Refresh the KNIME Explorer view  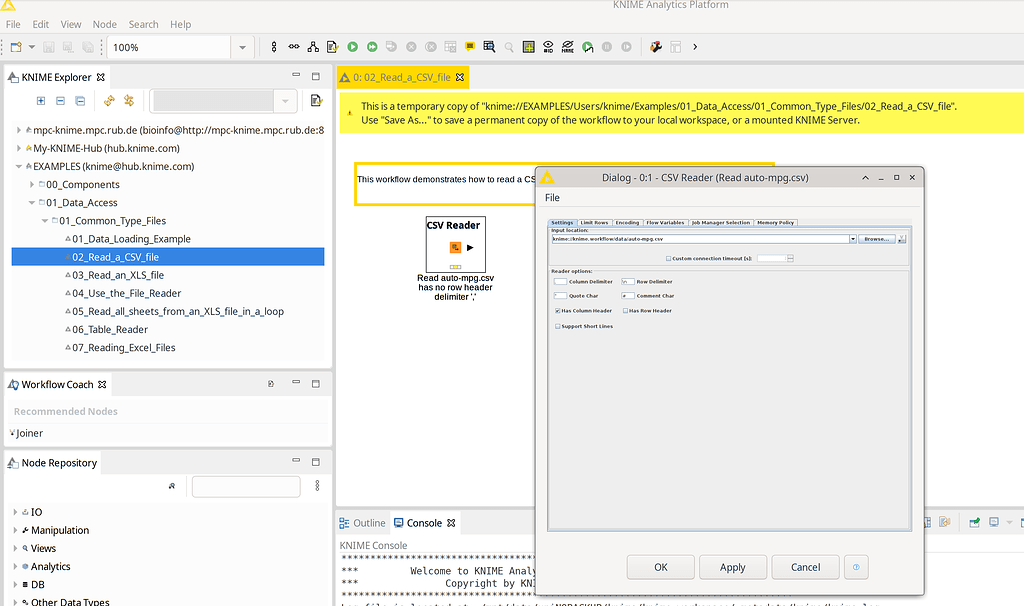pyautogui.click(x=108, y=100)
